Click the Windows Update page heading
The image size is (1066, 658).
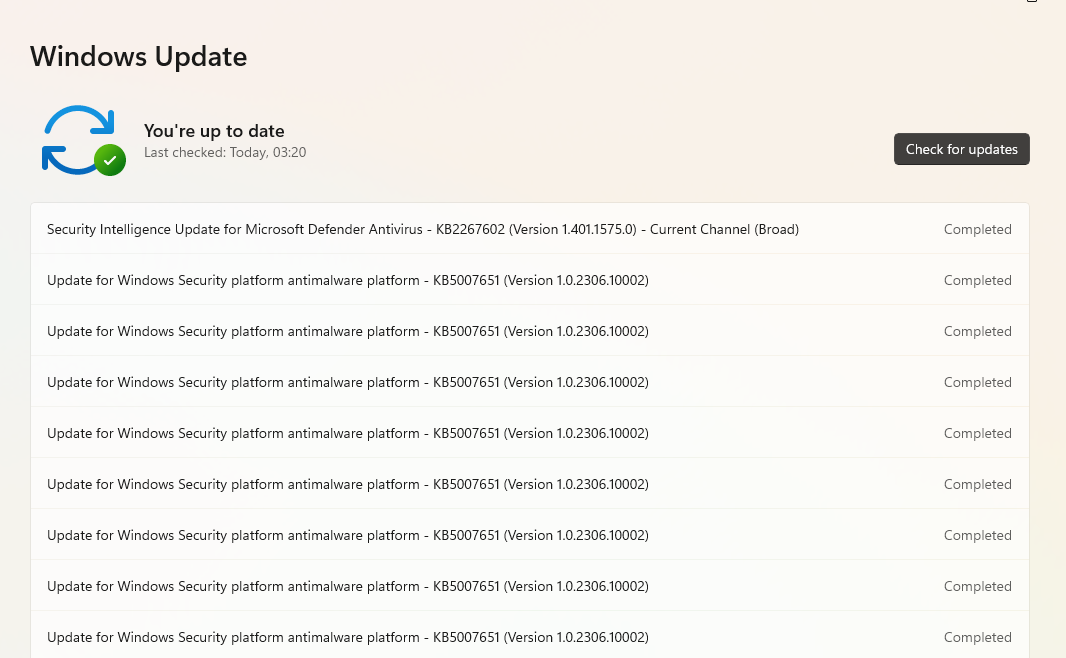tap(138, 57)
